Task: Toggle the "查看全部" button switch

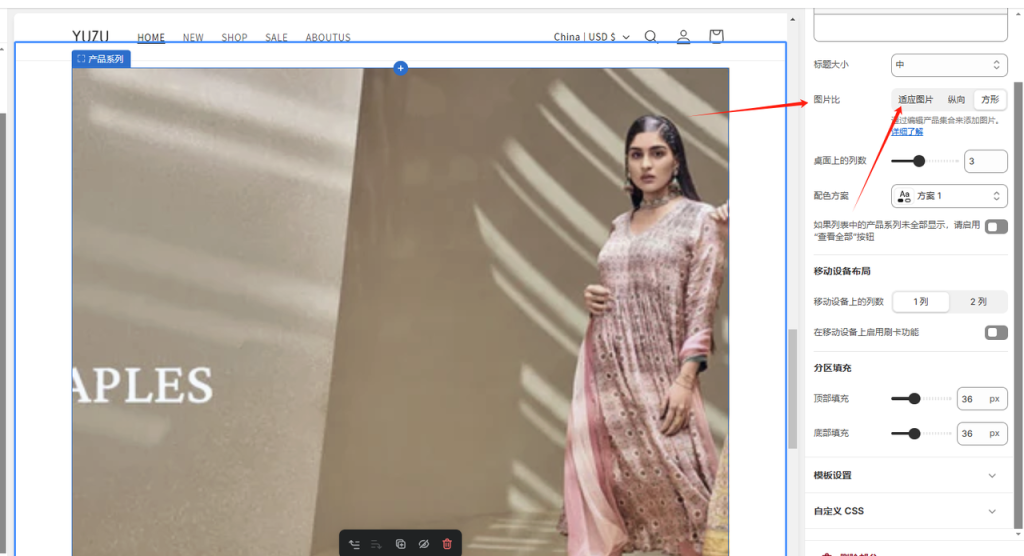Action: [996, 227]
